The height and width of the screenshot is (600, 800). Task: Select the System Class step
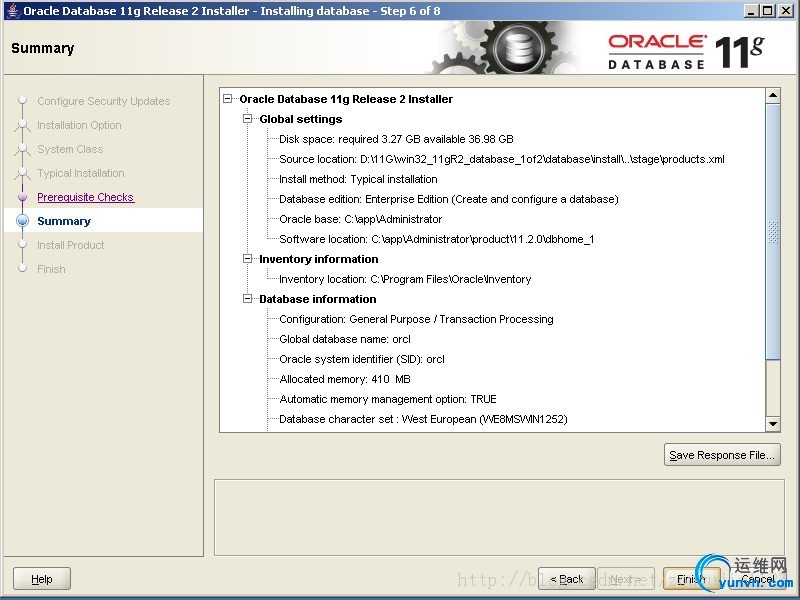click(x=70, y=149)
